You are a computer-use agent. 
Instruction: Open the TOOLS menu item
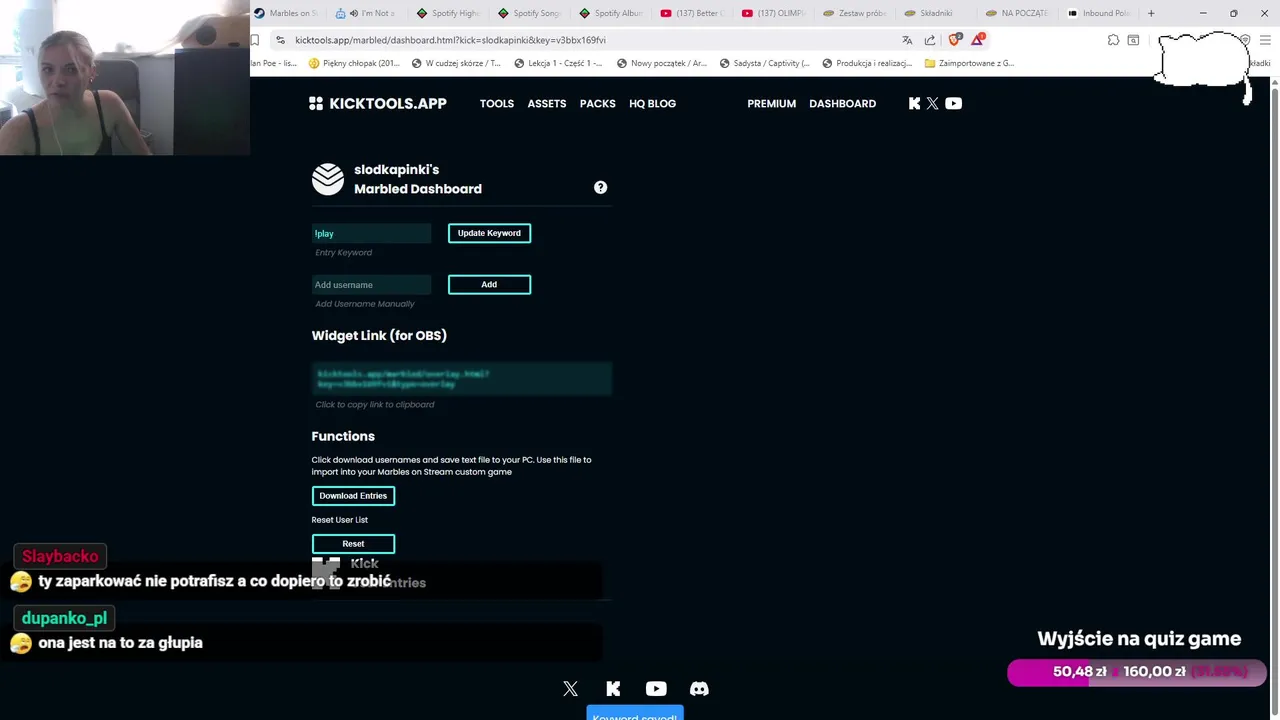[x=497, y=103]
